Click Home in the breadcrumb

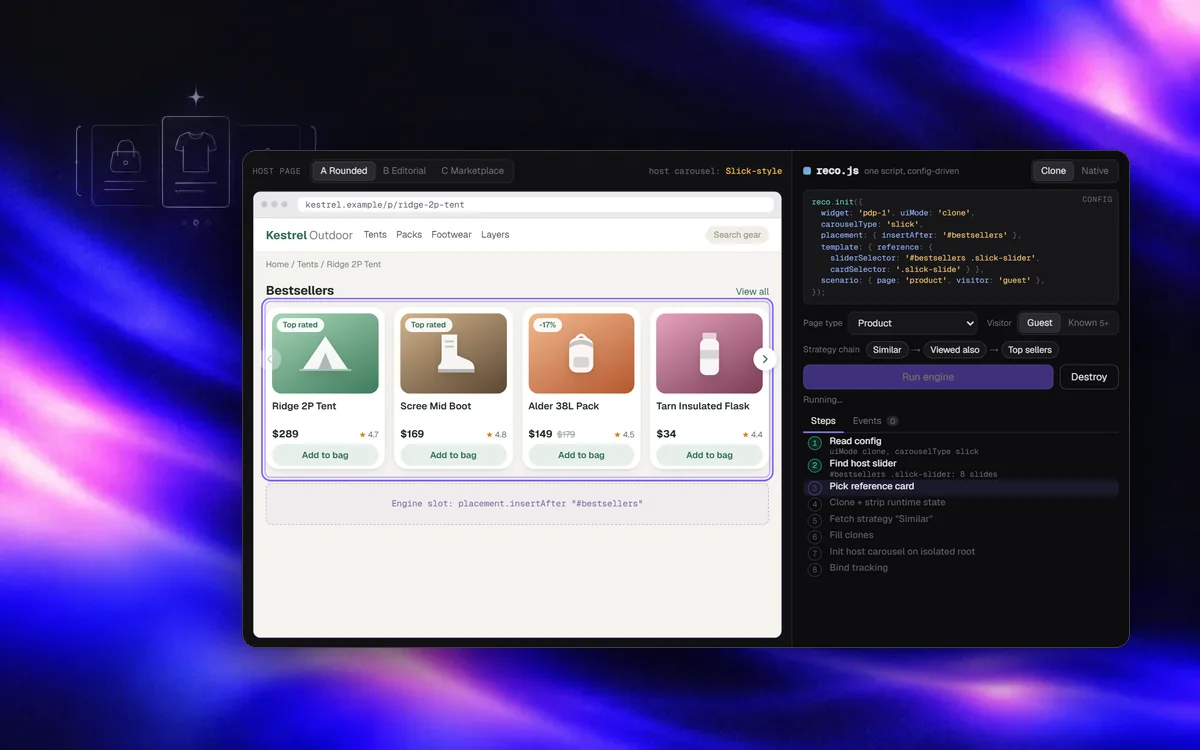tap(277, 265)
